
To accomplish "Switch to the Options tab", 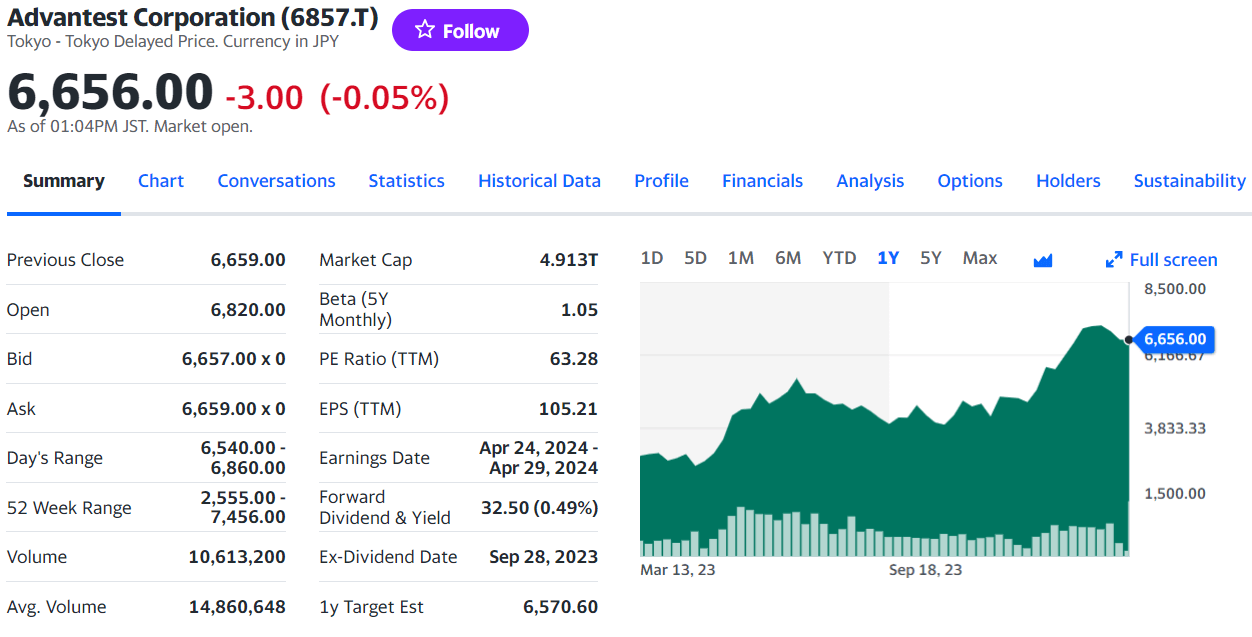I will click(x=970, y=181).
